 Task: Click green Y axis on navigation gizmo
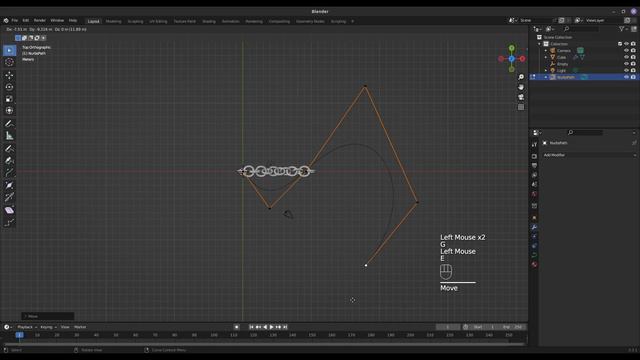(x=511, y=48)
